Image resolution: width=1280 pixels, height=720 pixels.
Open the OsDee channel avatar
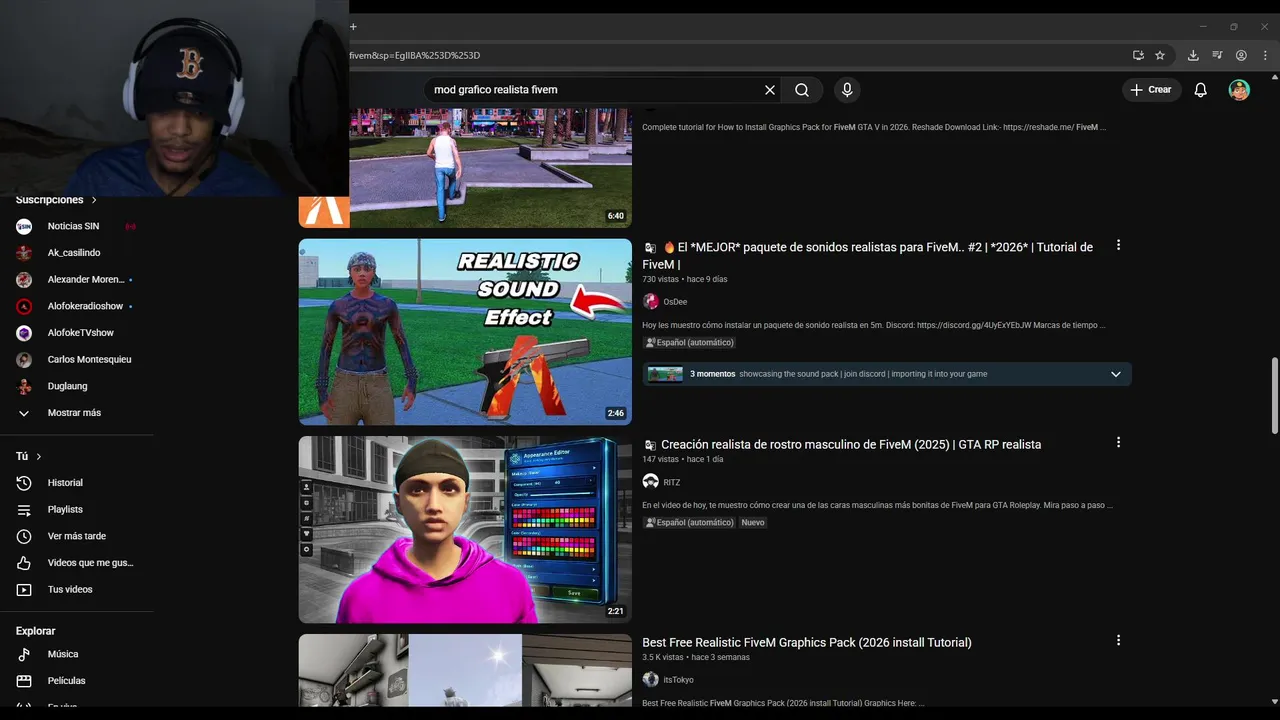pos(651,302)
